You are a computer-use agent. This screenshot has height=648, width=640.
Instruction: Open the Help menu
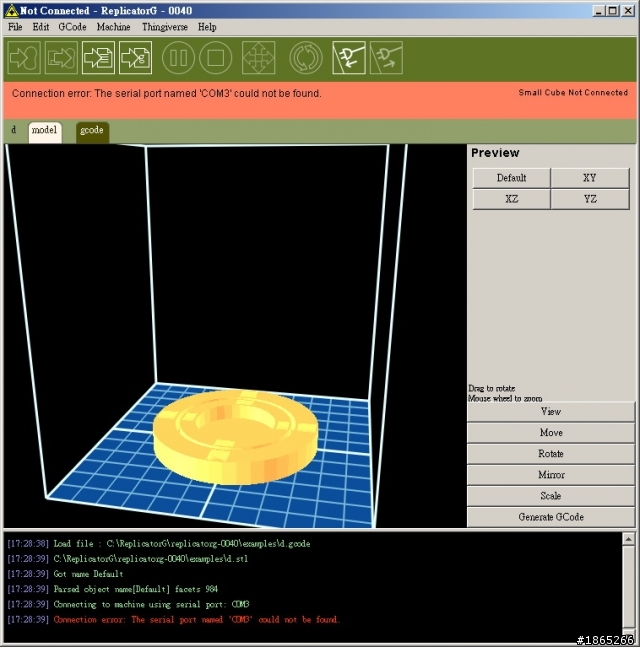207,27
